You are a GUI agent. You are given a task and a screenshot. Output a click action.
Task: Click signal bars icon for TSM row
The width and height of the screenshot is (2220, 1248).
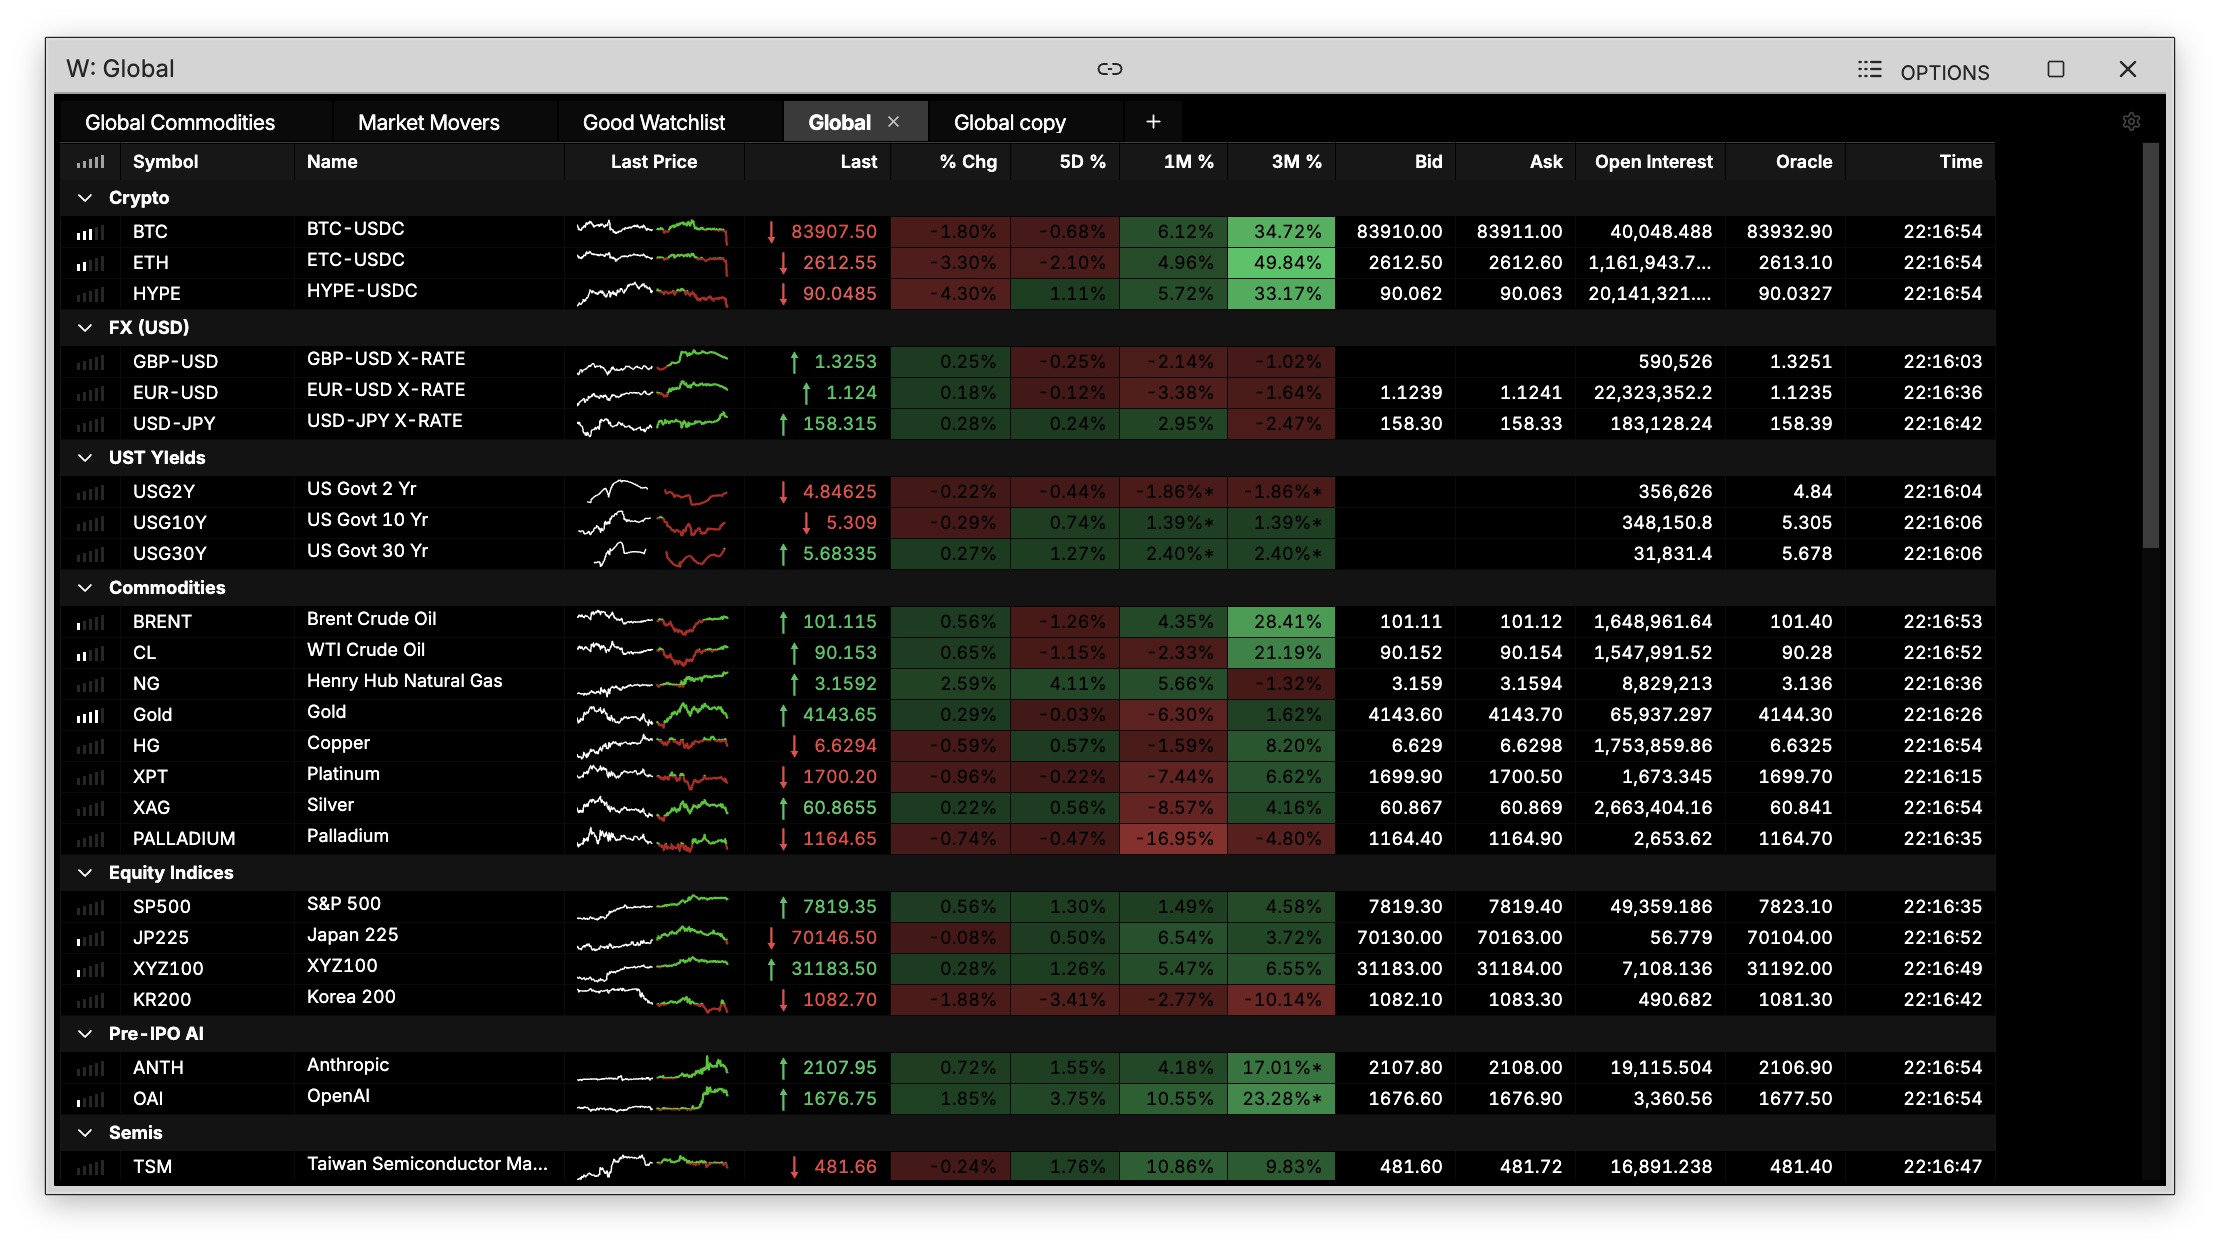[x=90, y=1168]
